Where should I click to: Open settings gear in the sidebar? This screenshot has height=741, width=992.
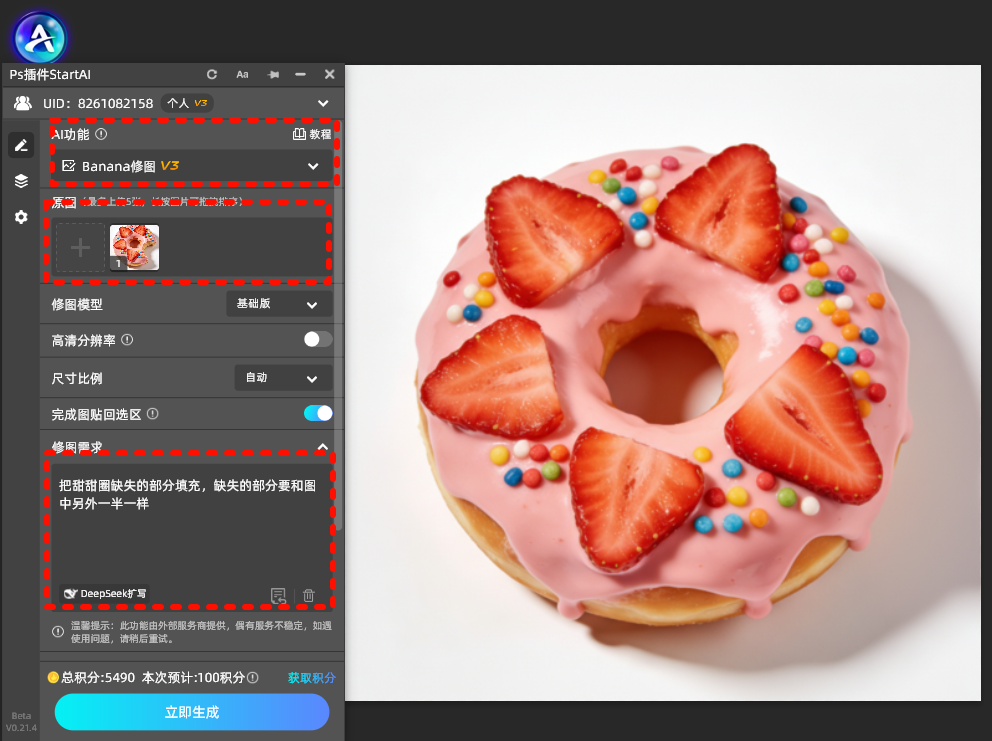[x=20, y=216]
